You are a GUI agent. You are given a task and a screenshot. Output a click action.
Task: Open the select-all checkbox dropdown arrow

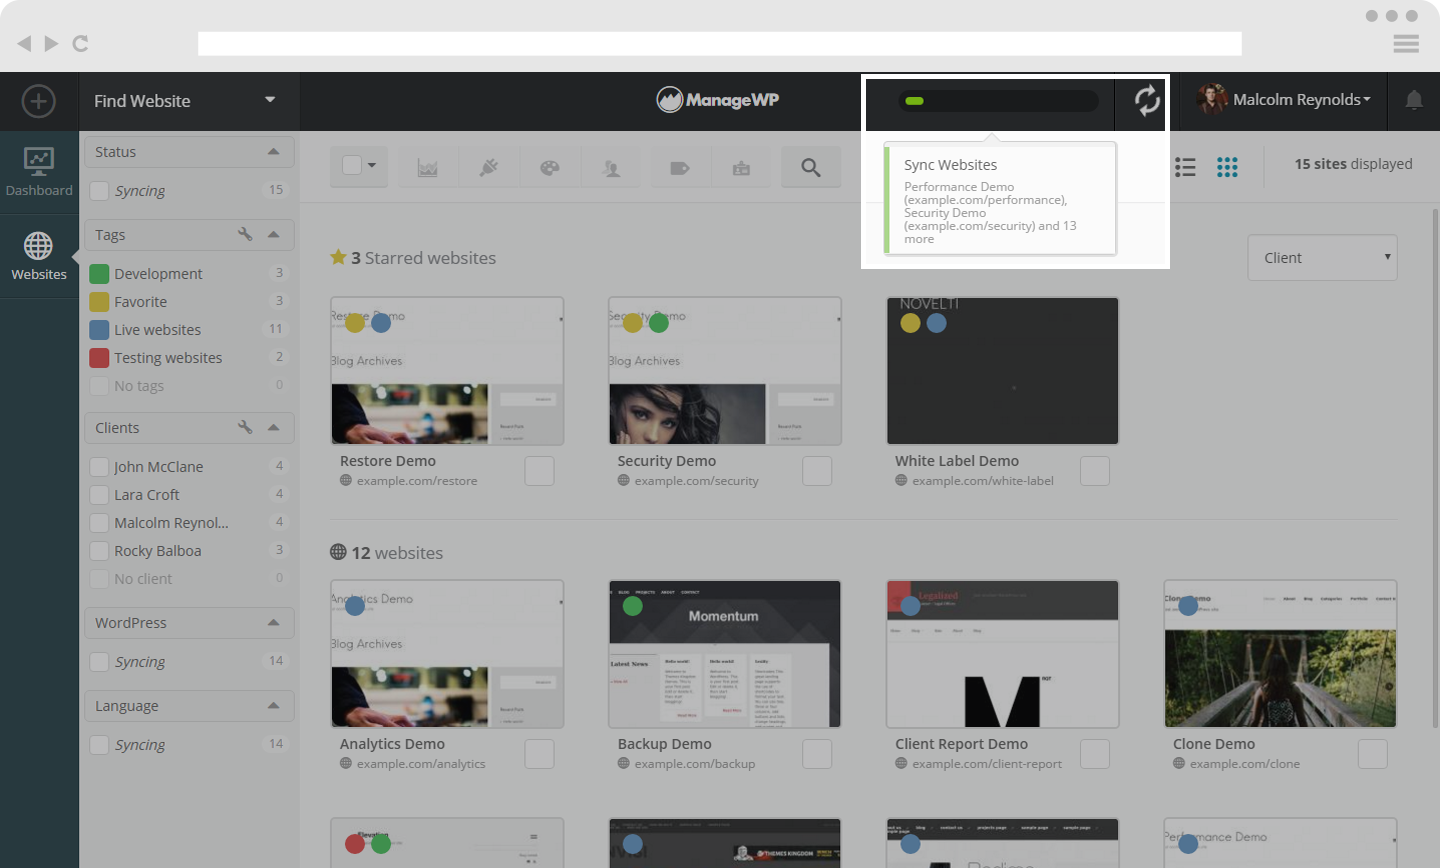click(x=372, y=165)
